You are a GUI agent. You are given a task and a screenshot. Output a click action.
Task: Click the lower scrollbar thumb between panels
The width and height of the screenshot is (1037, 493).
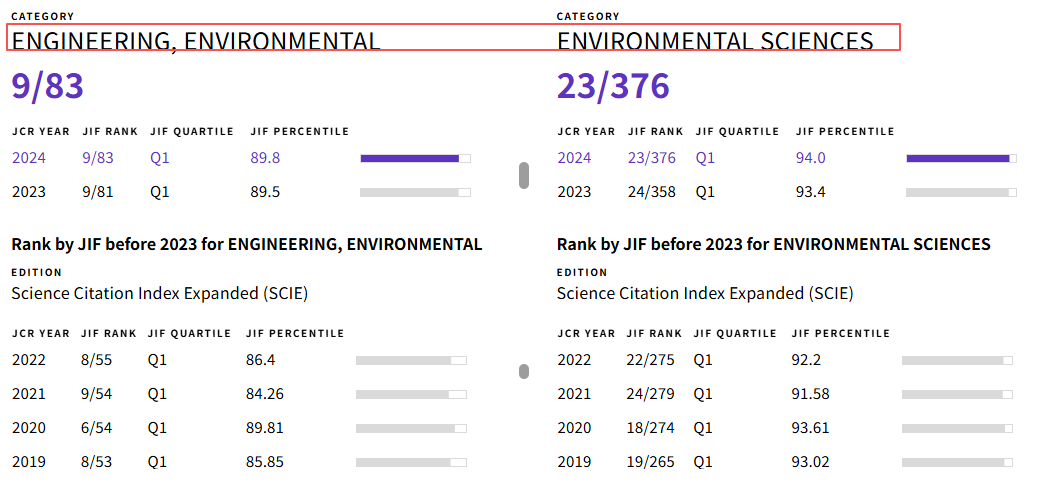pyautogui.click(x=523, y=372)
